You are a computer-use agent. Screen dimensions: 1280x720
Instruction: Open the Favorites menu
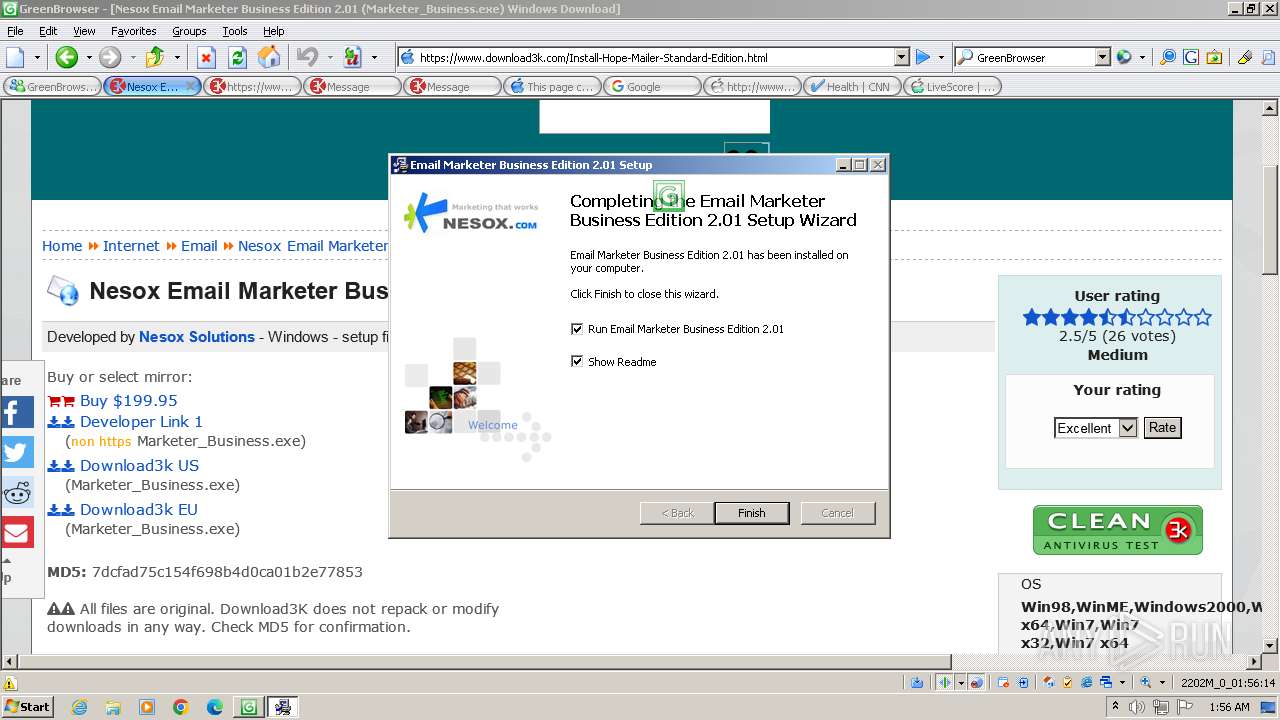click(133, 31)
